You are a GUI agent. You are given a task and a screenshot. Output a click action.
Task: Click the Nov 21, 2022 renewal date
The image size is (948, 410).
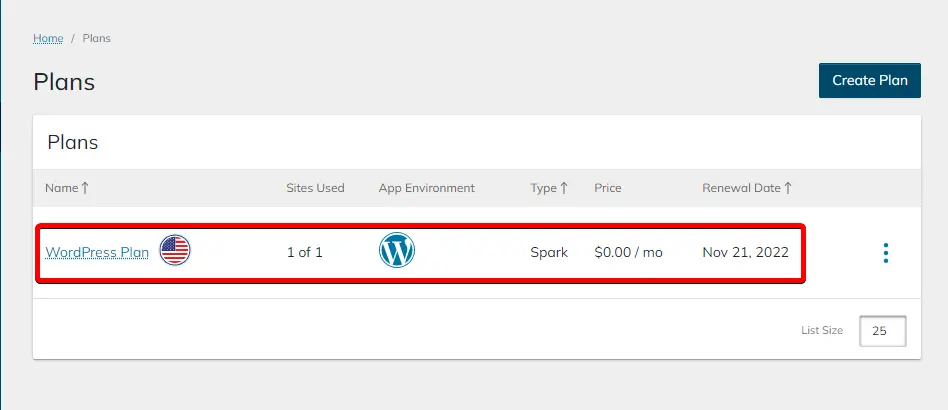point(745,252)
